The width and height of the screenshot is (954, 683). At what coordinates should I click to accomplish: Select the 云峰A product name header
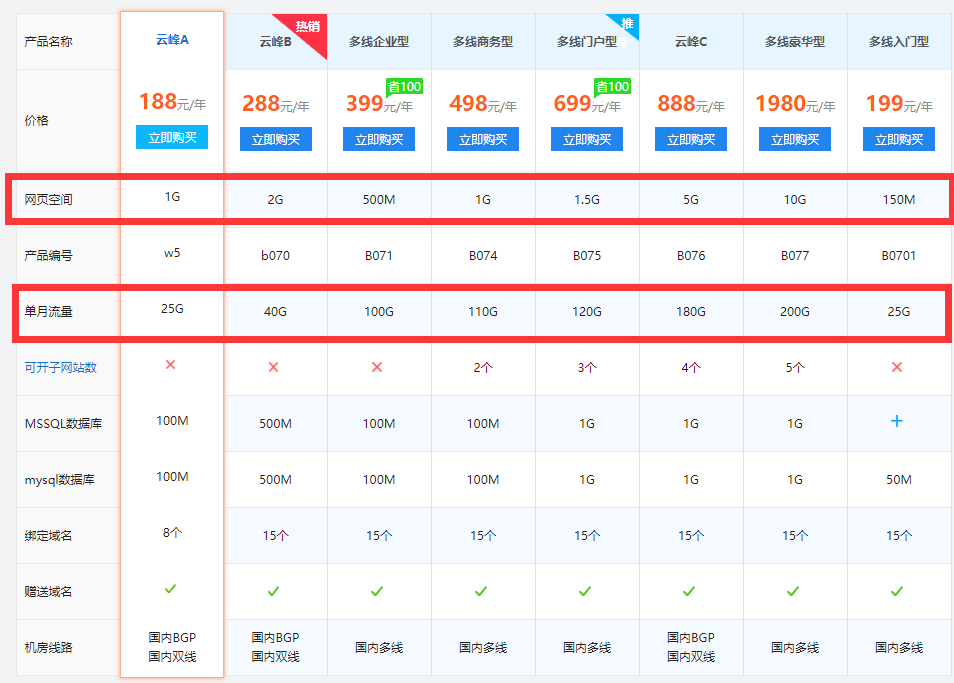click(172, 40)
